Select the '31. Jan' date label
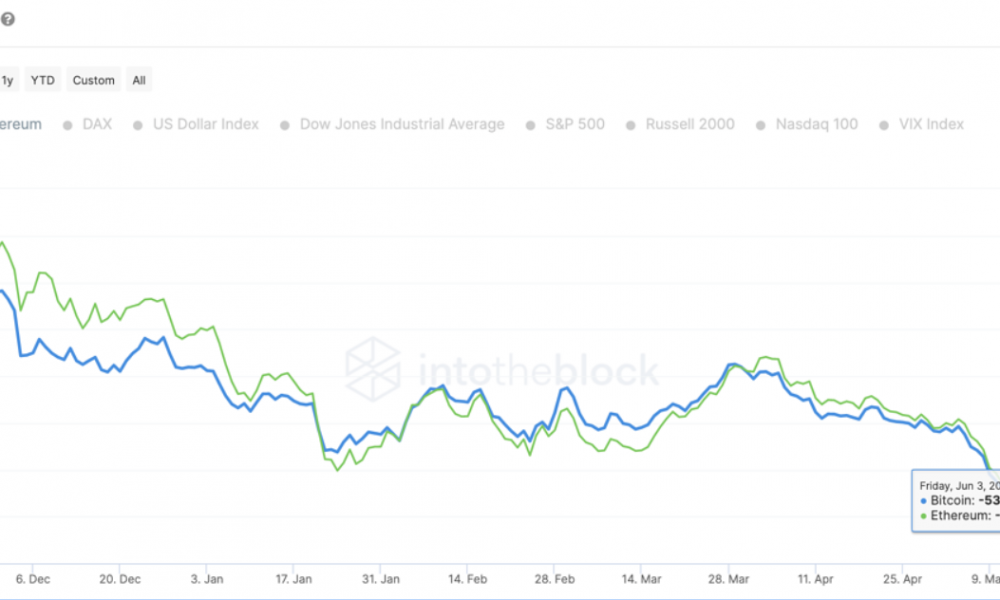Viewport: 1000px width, 600px height. click(381, 579)
